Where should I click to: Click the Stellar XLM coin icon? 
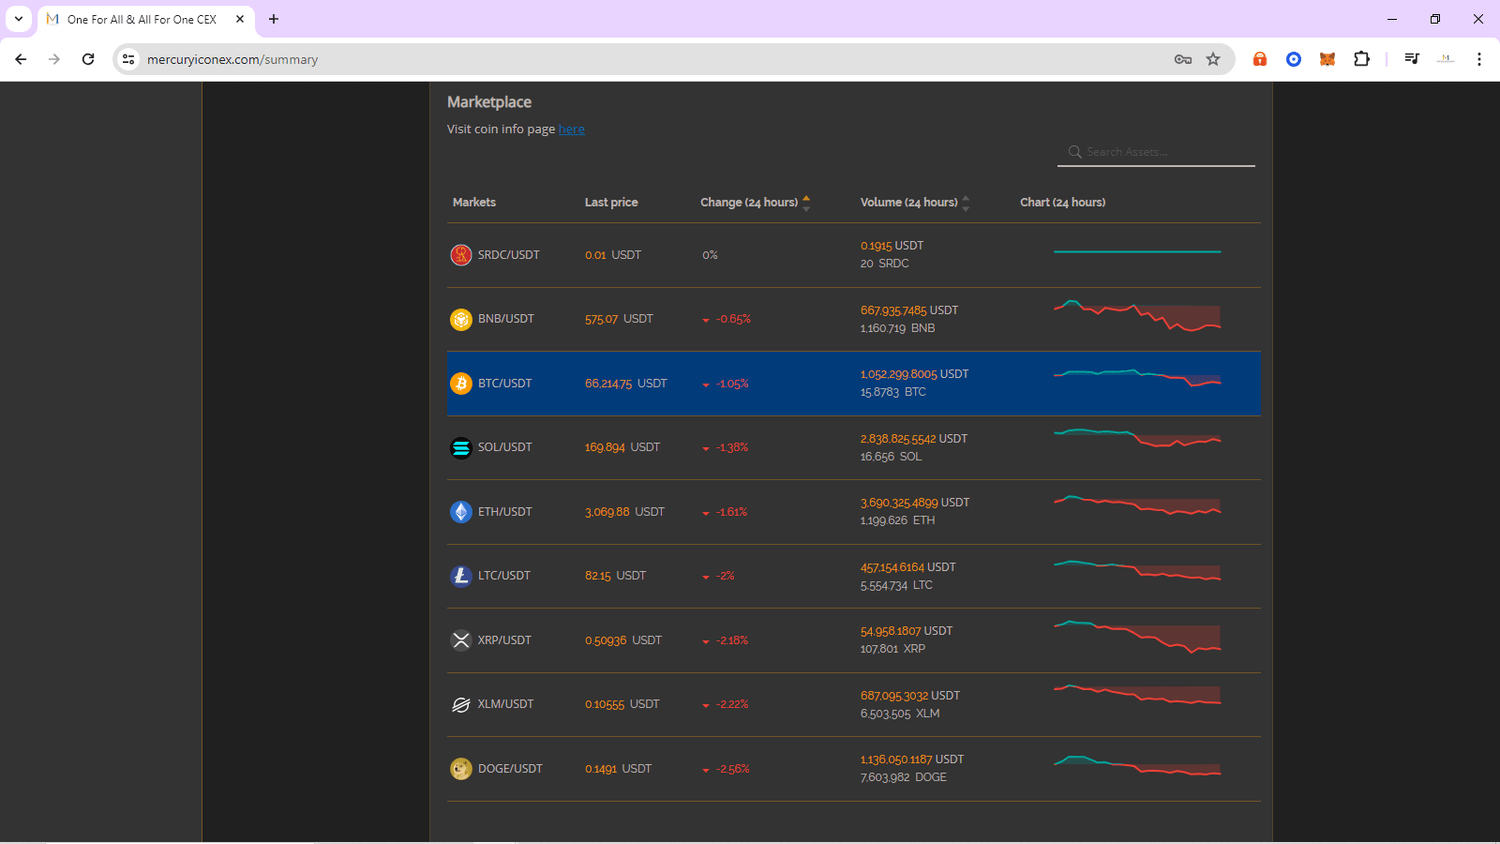point(461,705)
